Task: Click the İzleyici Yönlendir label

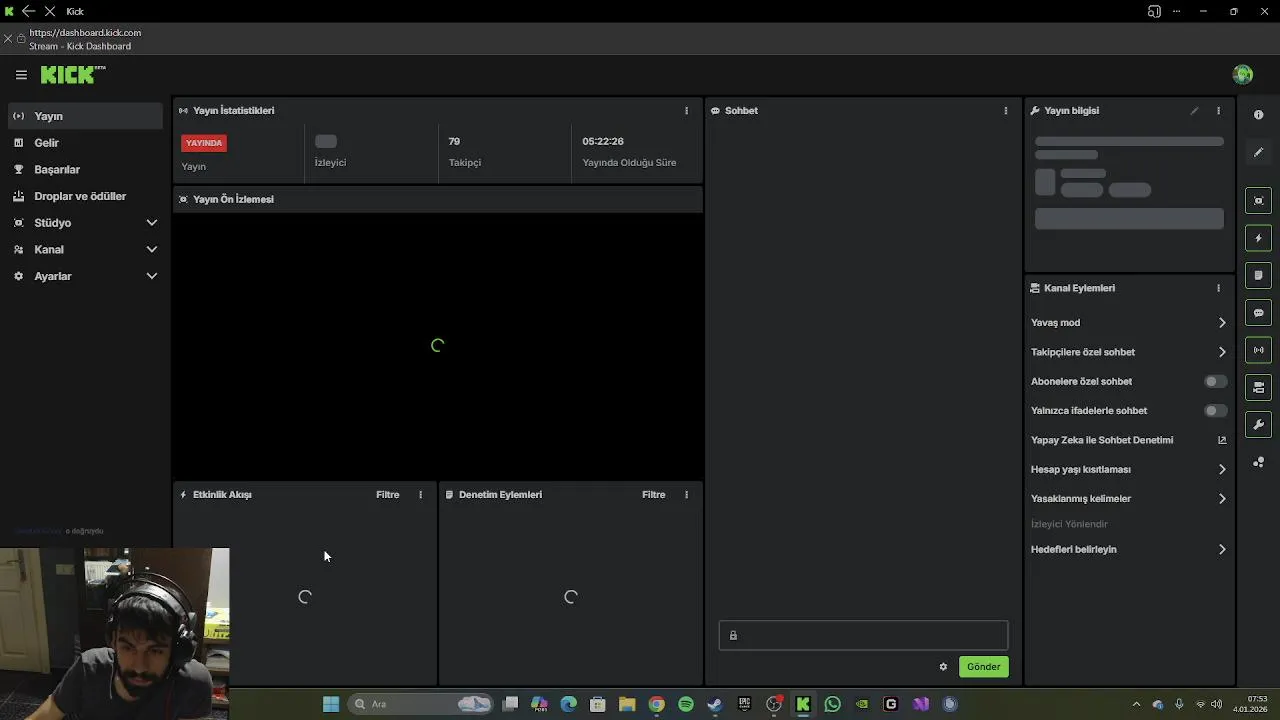Action: 1069,524
